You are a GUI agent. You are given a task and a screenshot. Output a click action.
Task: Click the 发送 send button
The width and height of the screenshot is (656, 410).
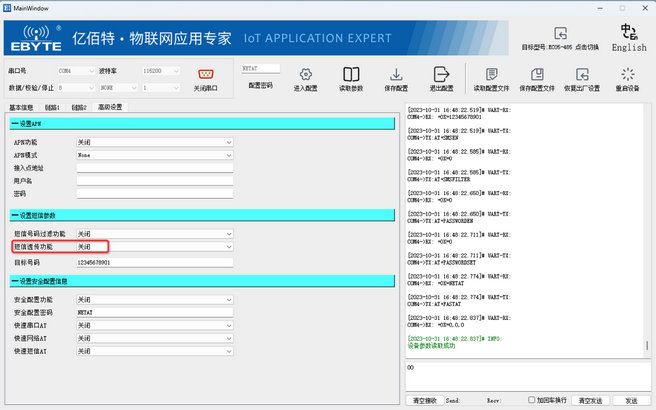(x=630, y=400)
